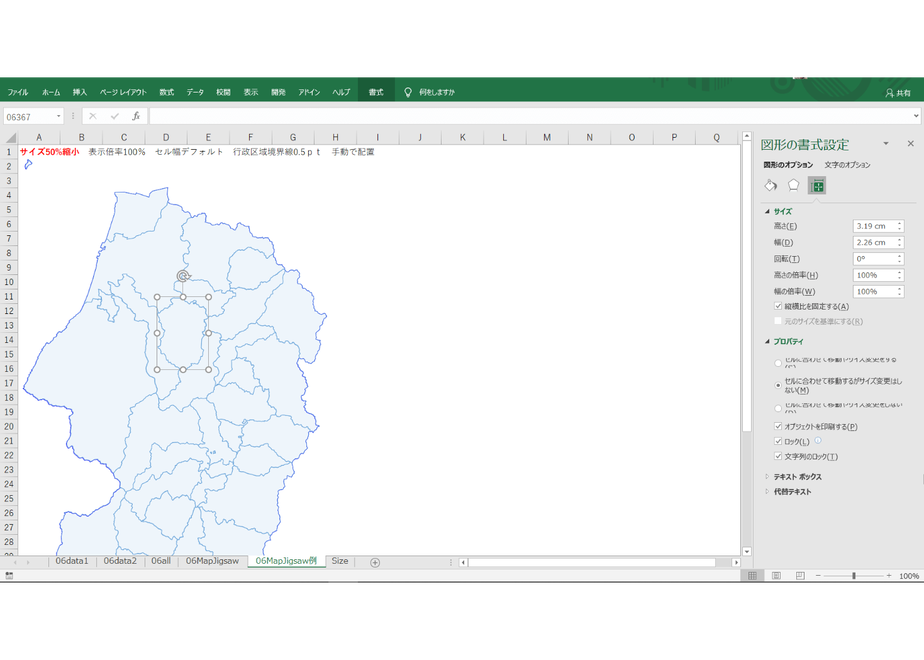The height and width of the screenshot is (660, 924).
Task: Click the 100% zoom level
Action: [909, 576]
